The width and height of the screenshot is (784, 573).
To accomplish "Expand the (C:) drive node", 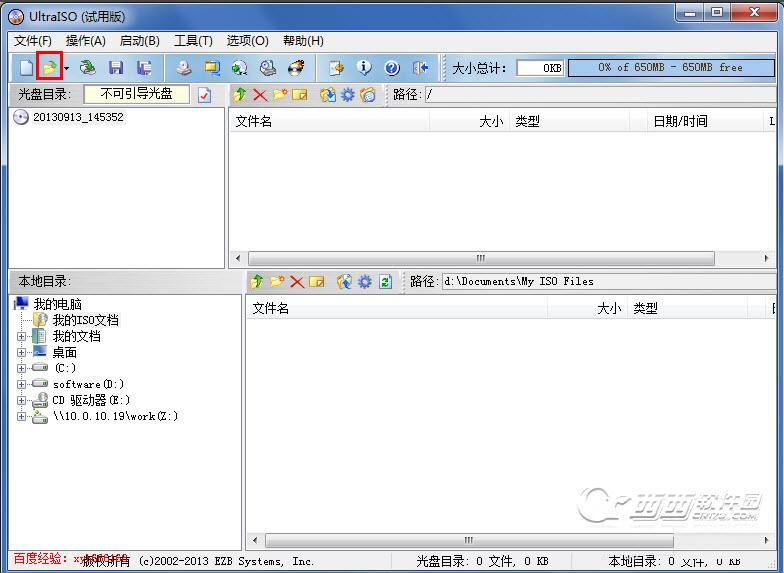I will click(x=21, y=368).
